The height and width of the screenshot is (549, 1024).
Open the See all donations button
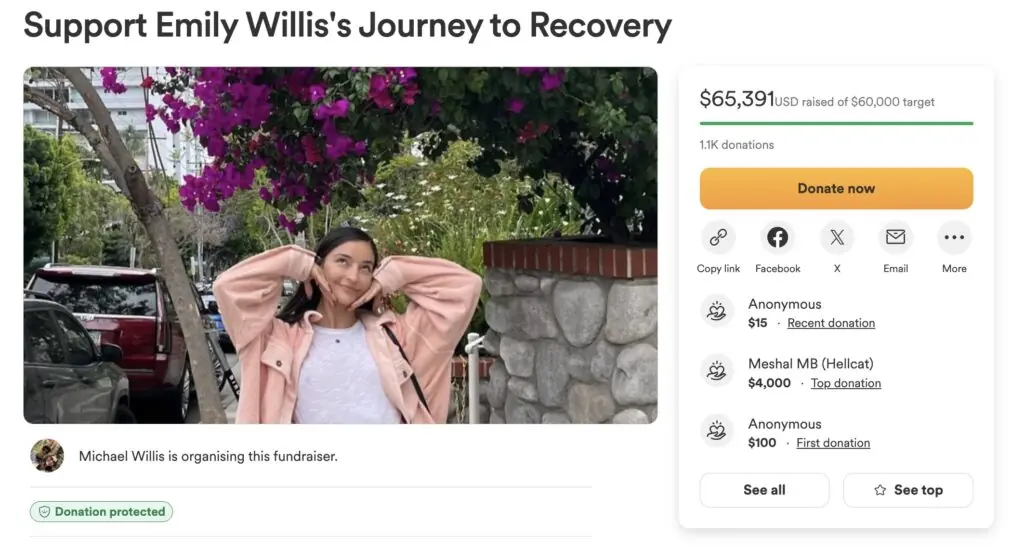(x=764, y=490)
